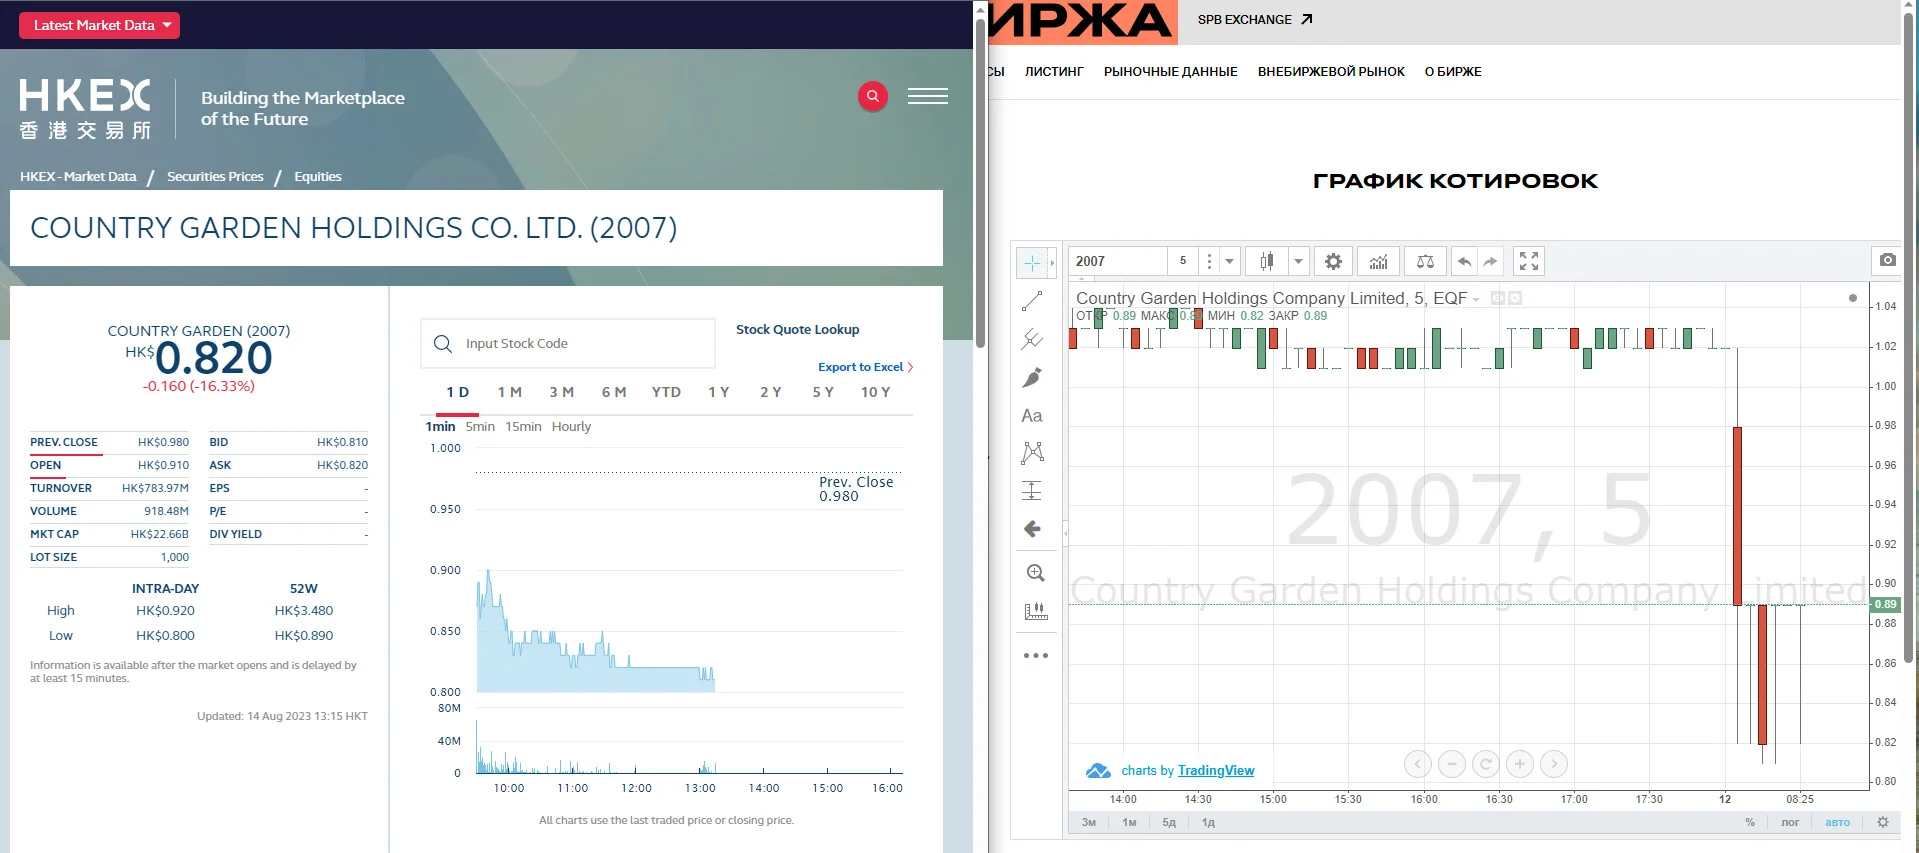Expand the chart style dropdown arrow

tap(1298, 261)
